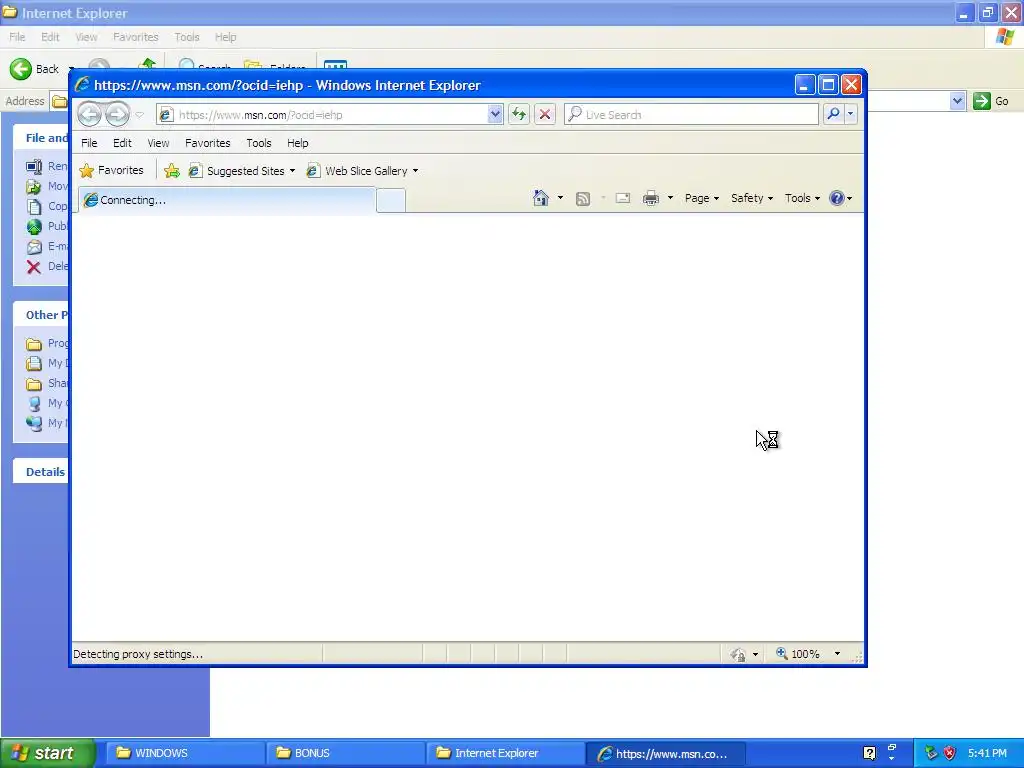The image size is (1024, 768).
Task: Open the View menu in IE
Action: [x=158, y=143]
